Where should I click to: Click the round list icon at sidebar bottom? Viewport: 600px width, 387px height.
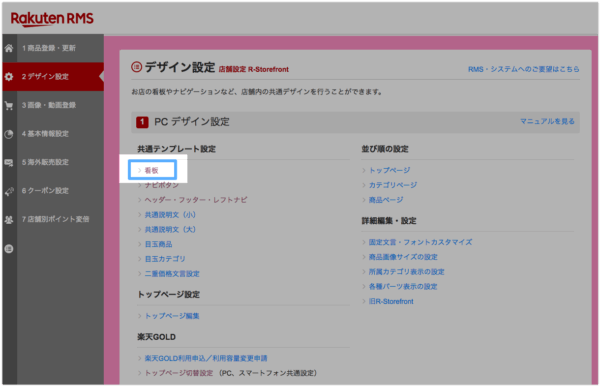click(x=9, y=249)
